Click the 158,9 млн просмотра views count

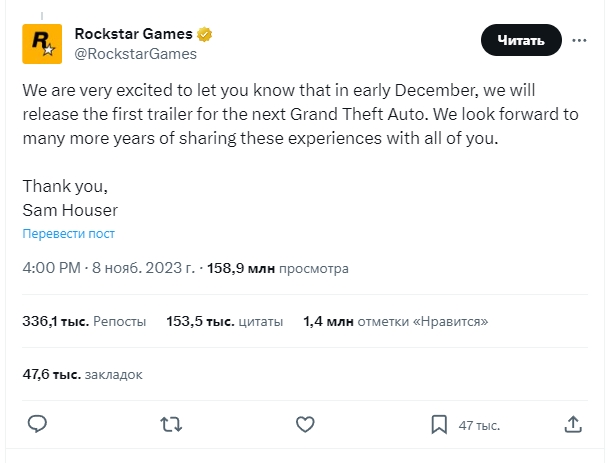(277, 269)
